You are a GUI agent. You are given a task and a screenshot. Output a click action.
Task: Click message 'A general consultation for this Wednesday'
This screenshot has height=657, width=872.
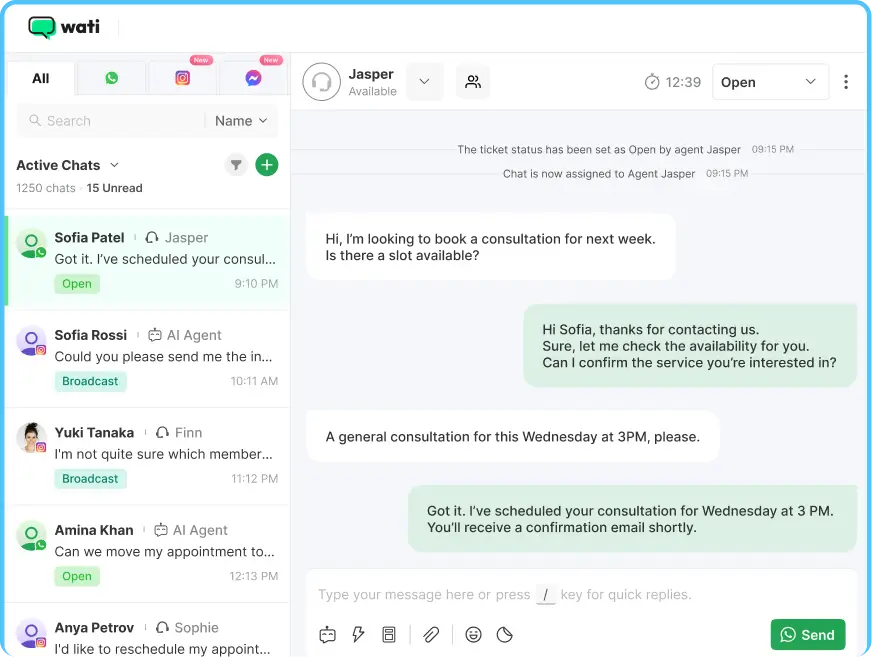[x=513, y=437]
